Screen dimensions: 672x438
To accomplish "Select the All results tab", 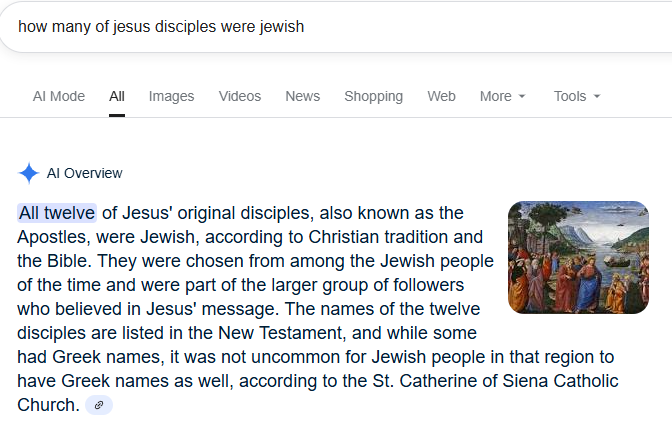I will coord(117,96).
